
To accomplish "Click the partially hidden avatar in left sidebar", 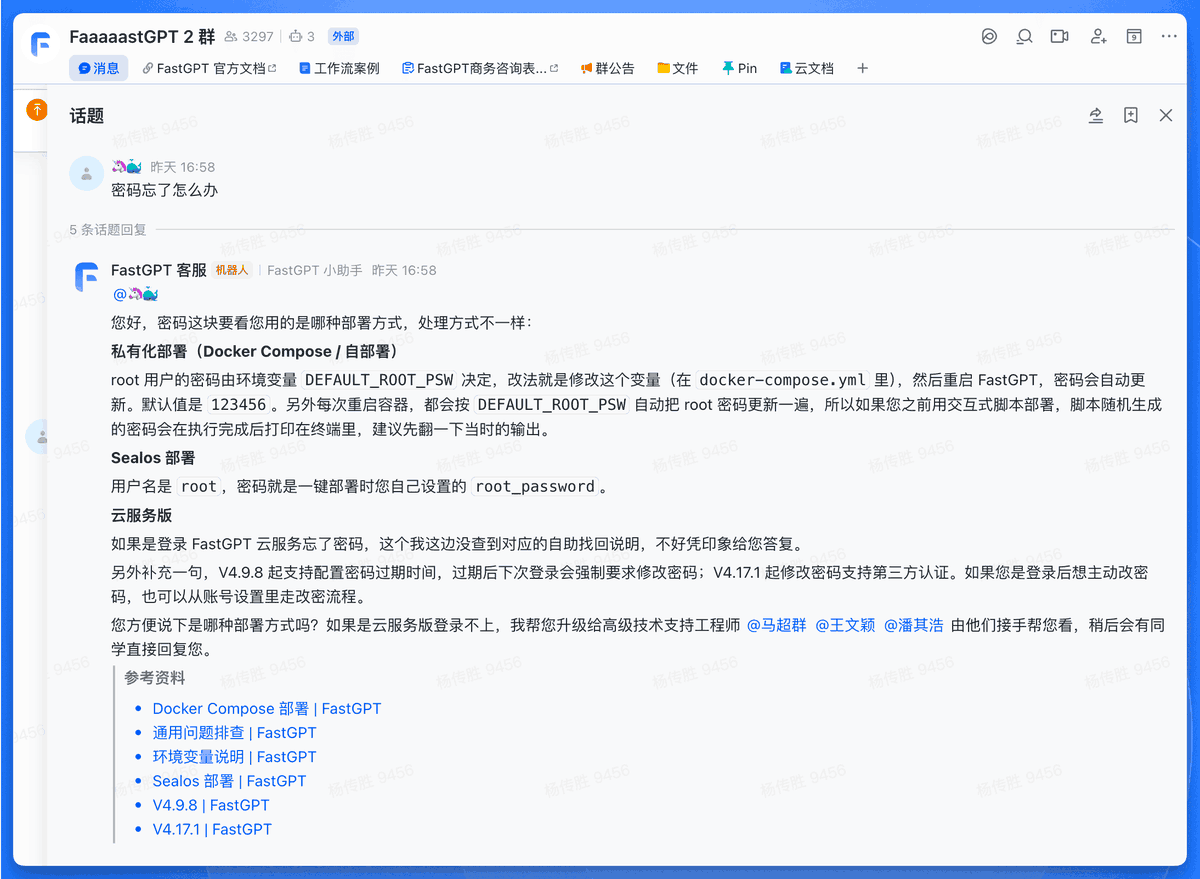I will click(37, 437).
